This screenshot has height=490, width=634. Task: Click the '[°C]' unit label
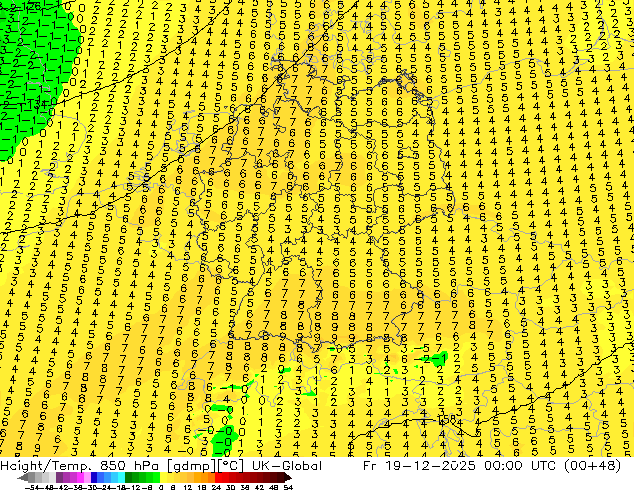coord(231,466)
